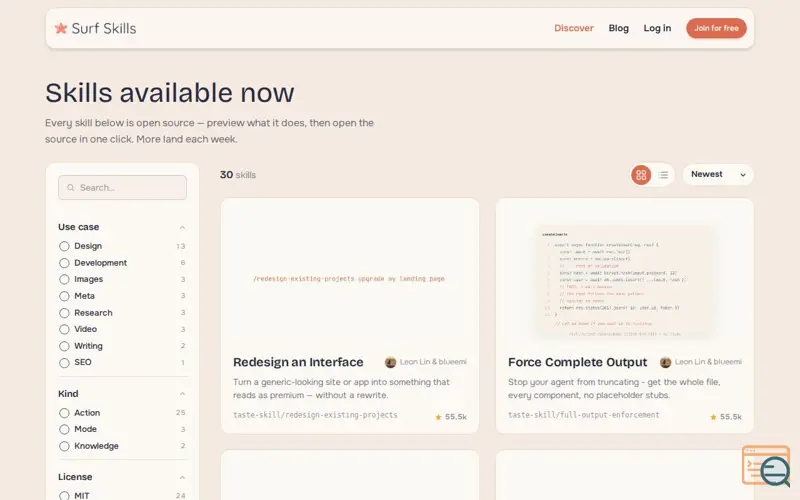
Task: Click into the skills Search field
Action: 122,188
